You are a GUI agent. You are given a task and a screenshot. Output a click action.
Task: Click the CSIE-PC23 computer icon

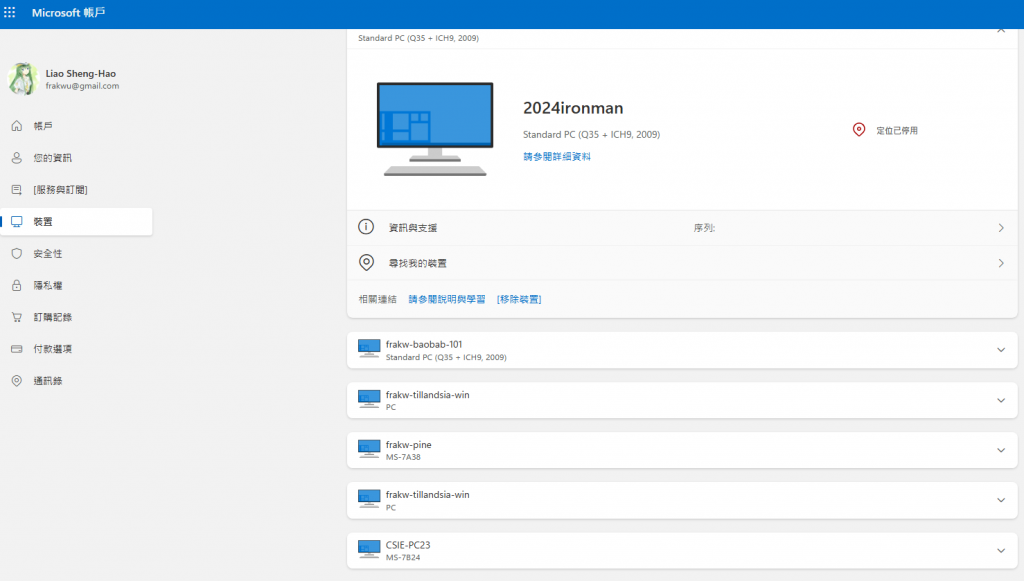point(369,549)
